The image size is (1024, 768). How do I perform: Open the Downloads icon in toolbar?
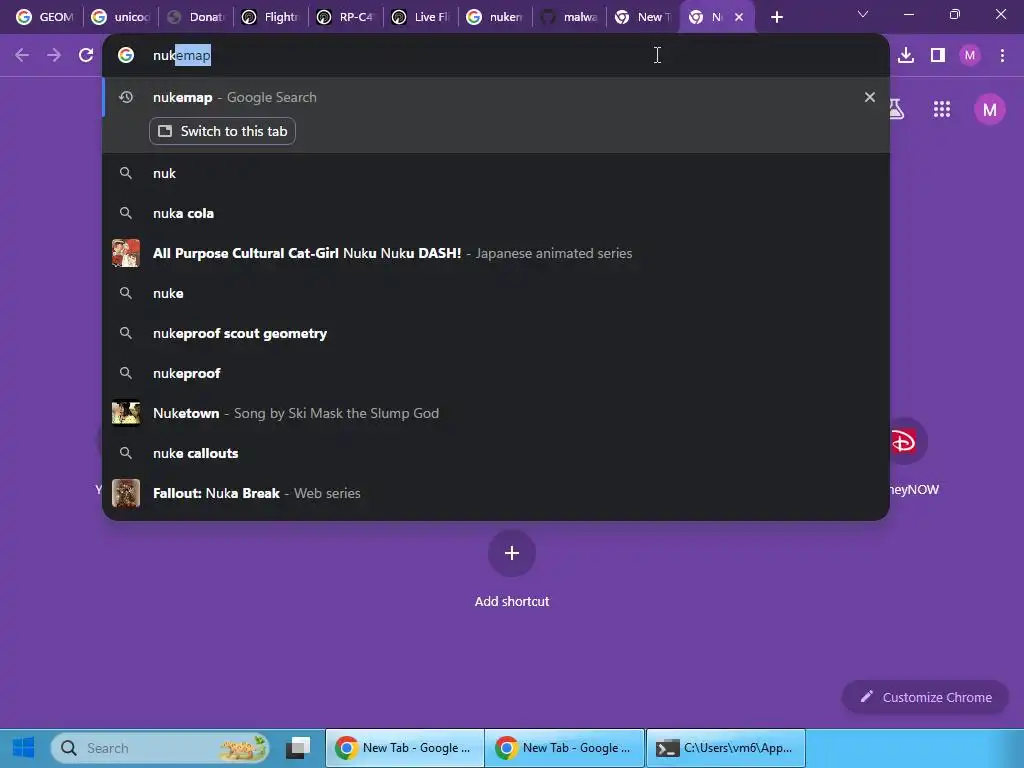[906, 56]
